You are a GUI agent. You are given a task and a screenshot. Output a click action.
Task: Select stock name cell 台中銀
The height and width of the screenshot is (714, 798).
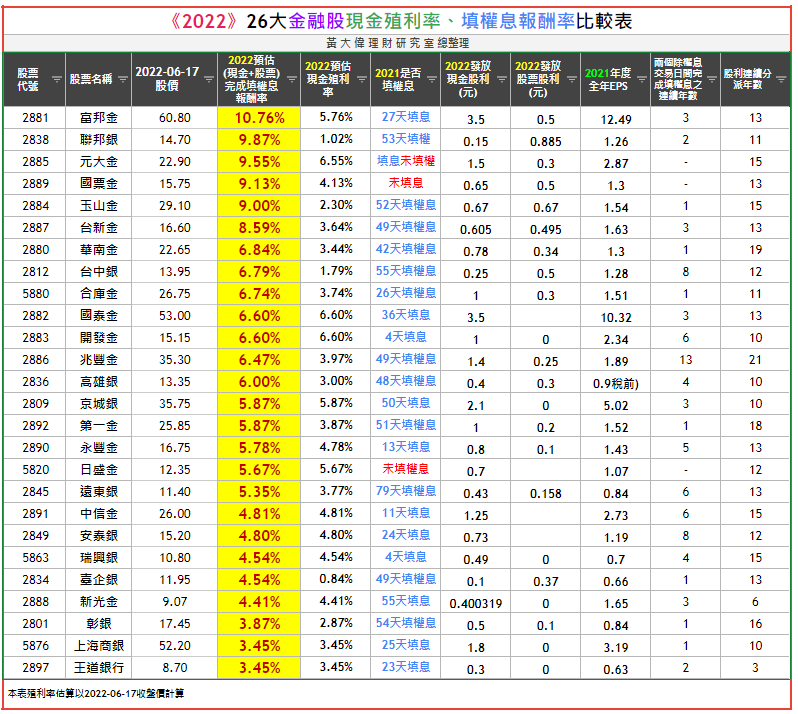point(99,271)
